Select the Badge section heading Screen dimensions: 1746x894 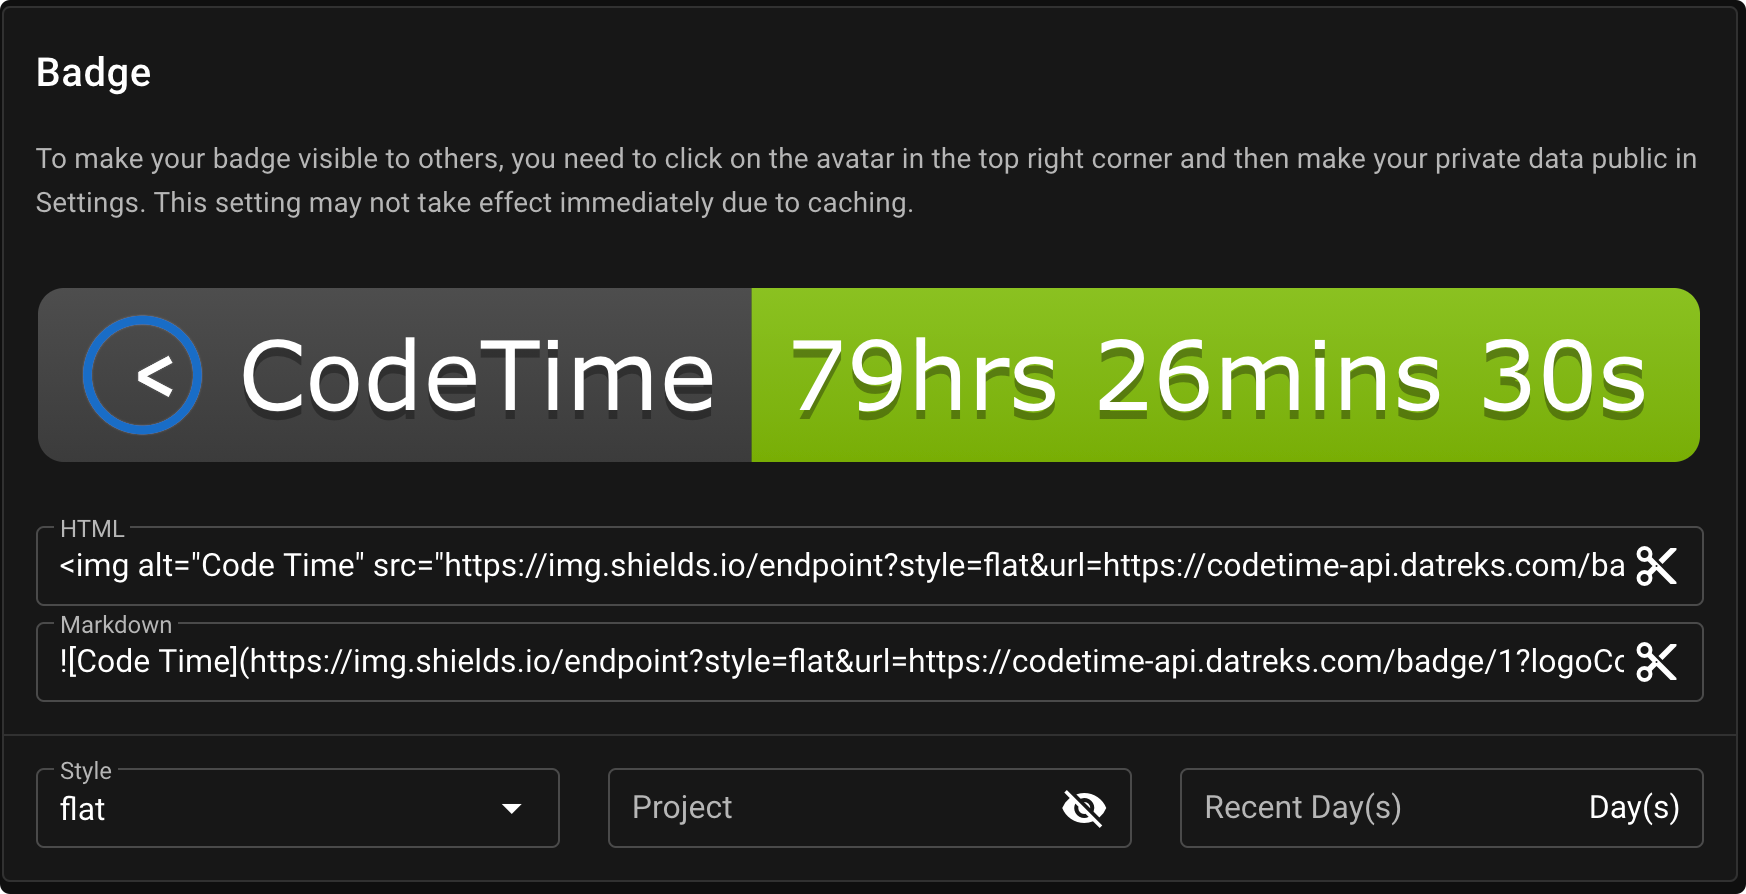(x=93, y=71)
